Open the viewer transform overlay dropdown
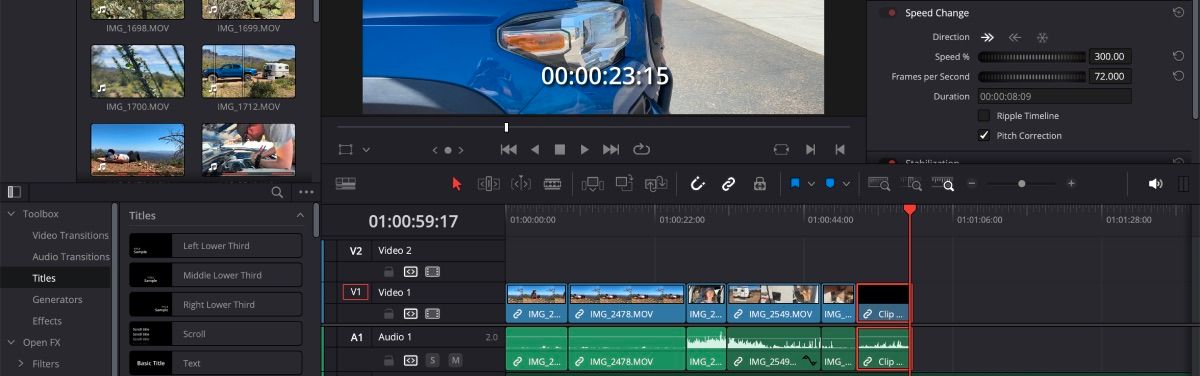The width and height of the screenshot is (1200, 376). [366, 149]
